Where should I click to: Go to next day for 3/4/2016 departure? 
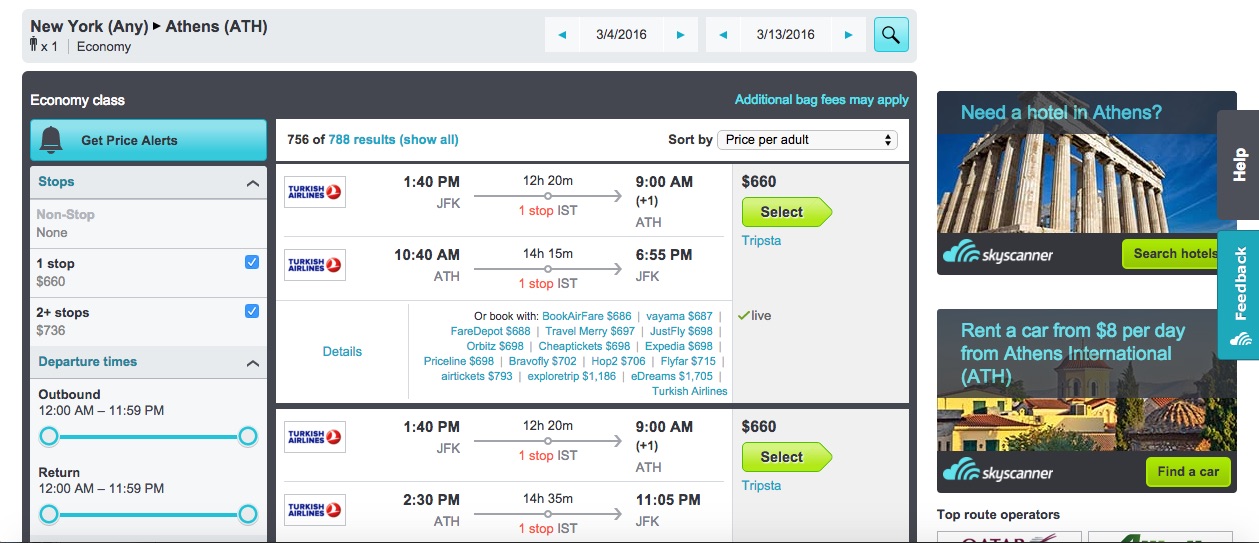coord(680,35)
